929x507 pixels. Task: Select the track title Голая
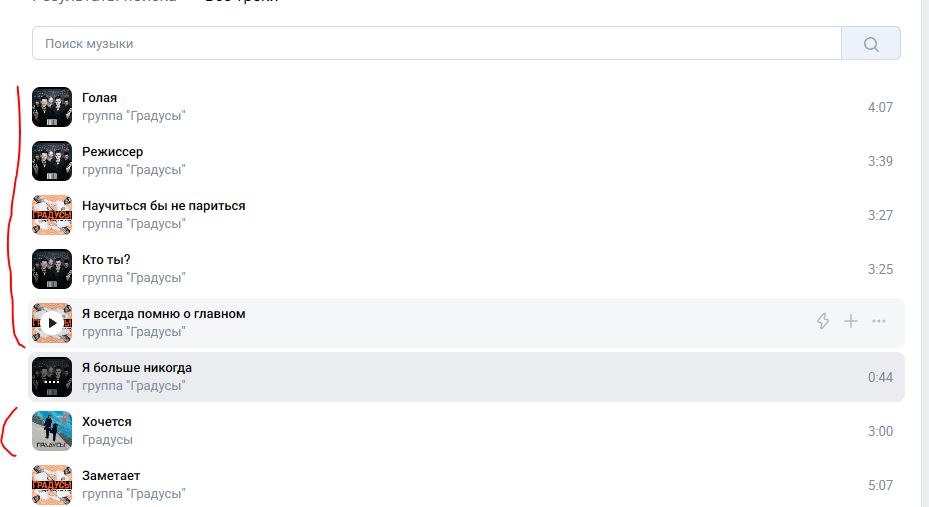100,98
